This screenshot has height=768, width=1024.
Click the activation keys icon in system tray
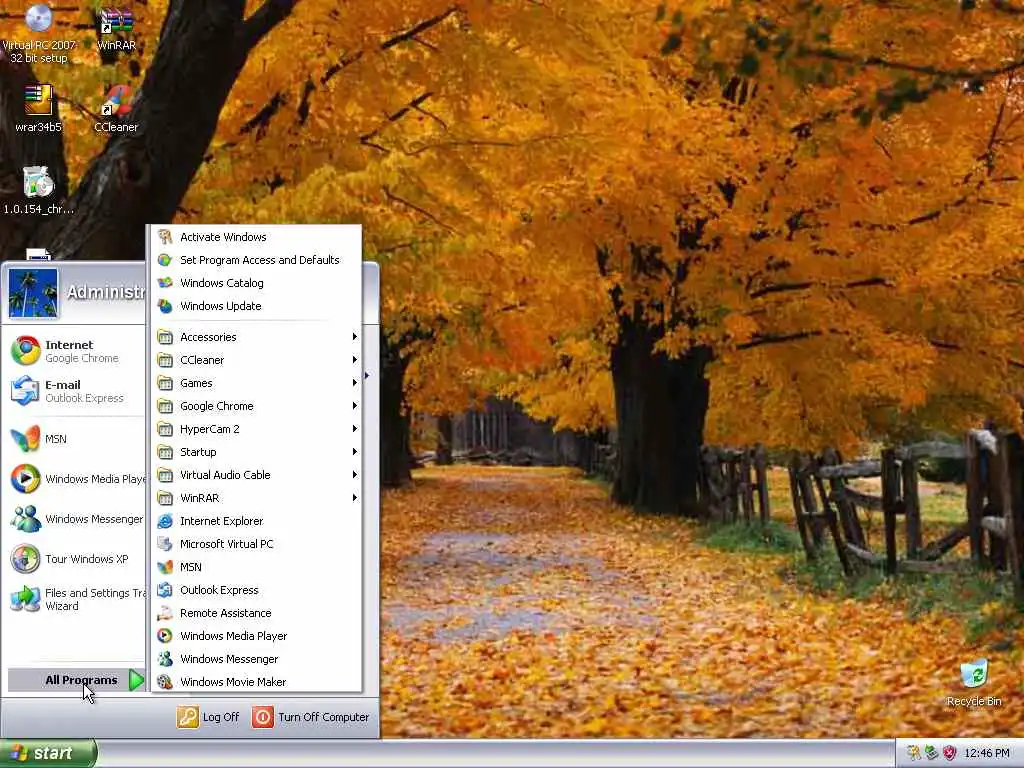pos(914,753)
